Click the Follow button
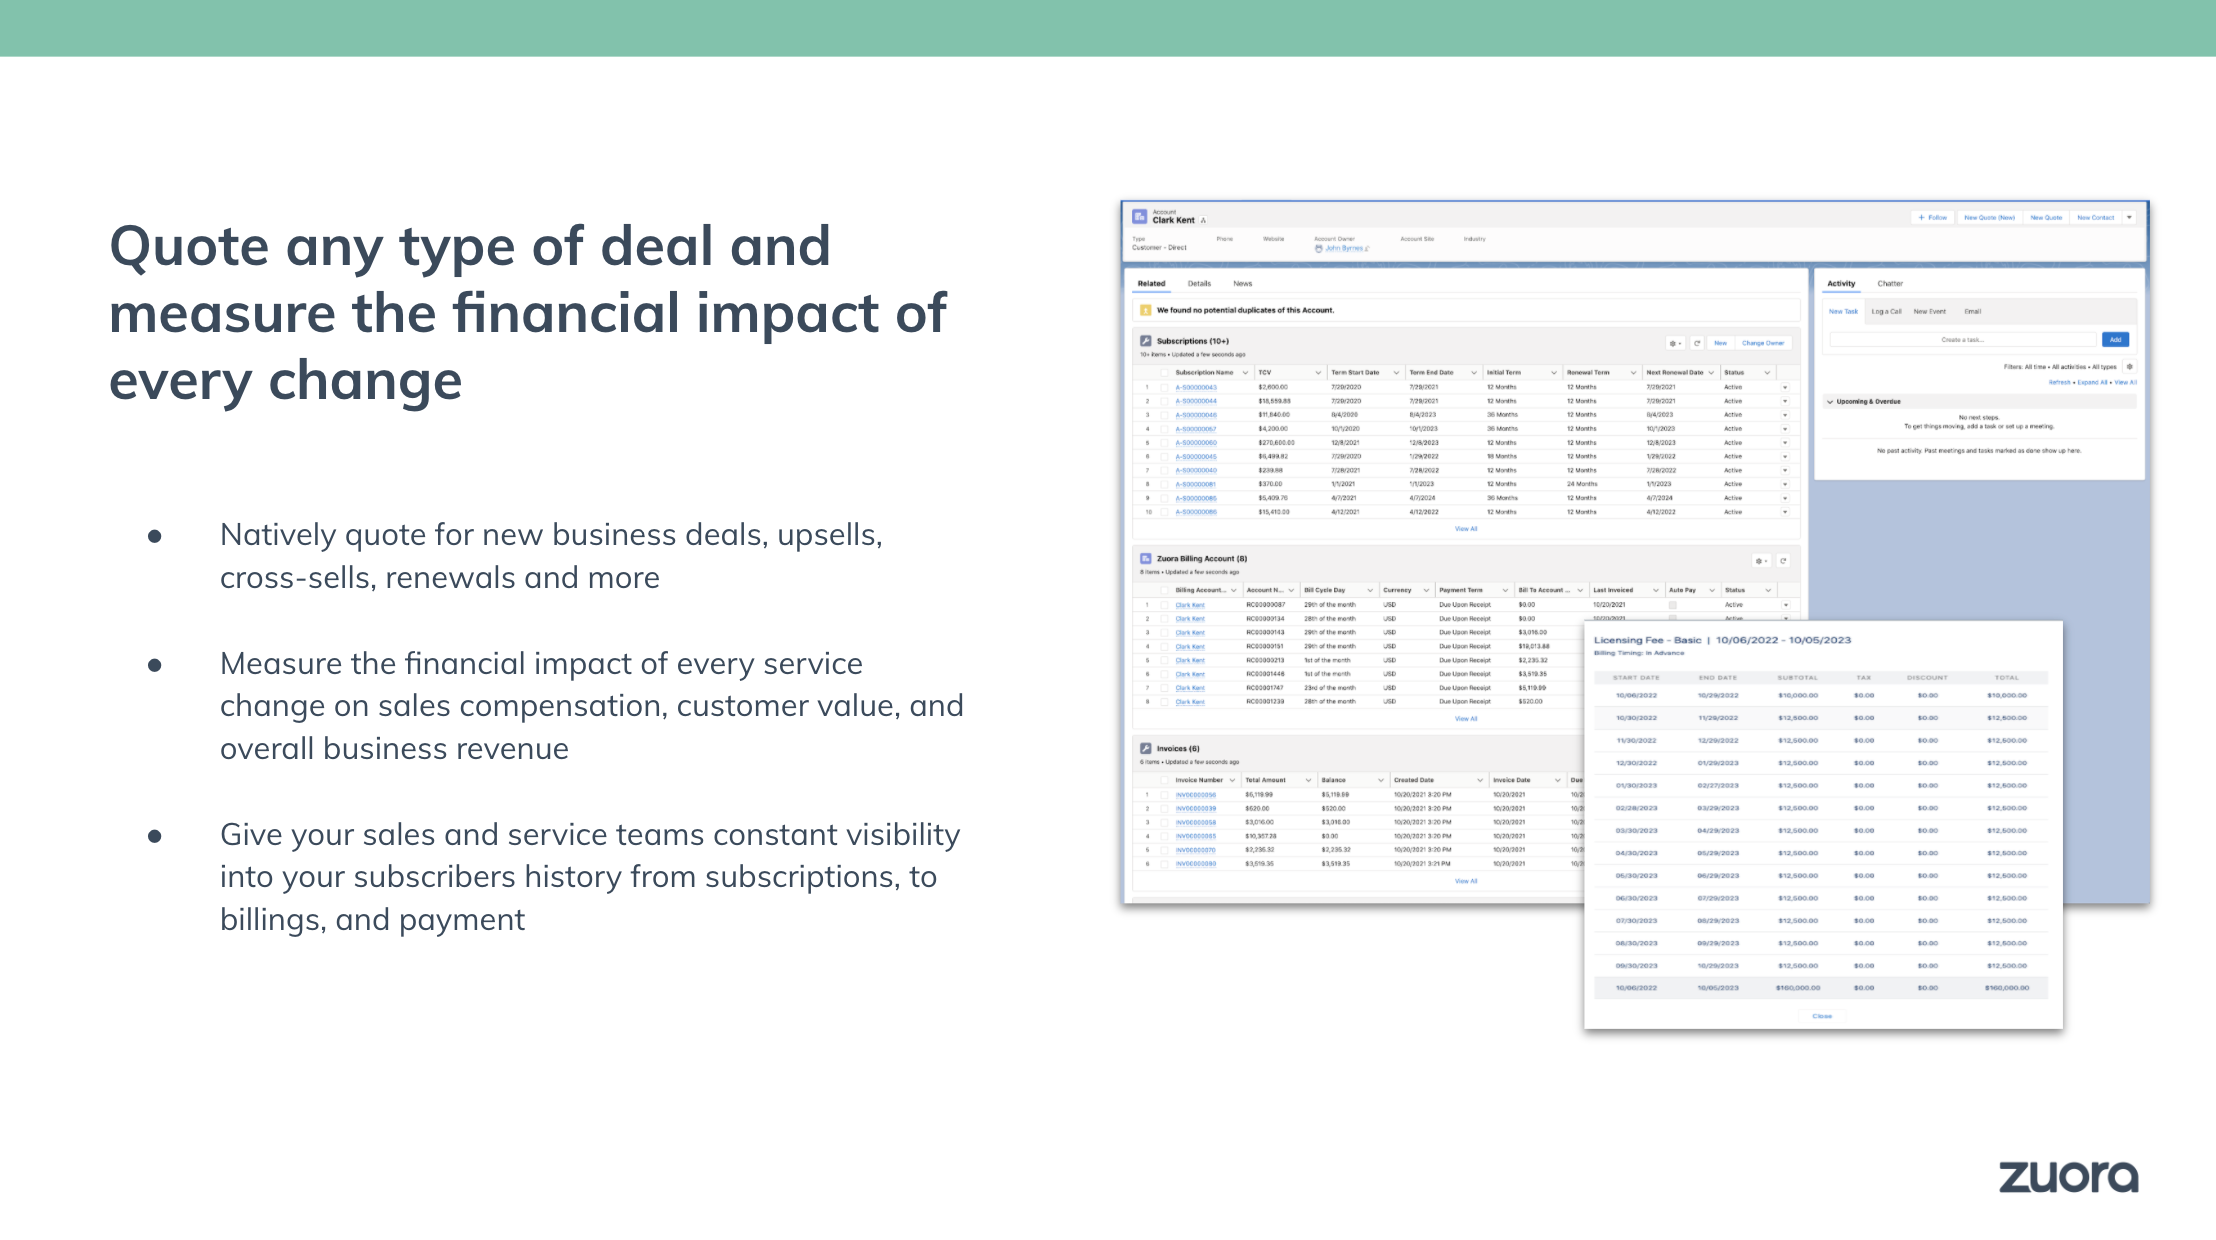 pyautogui.click(x=1932, y=217)
